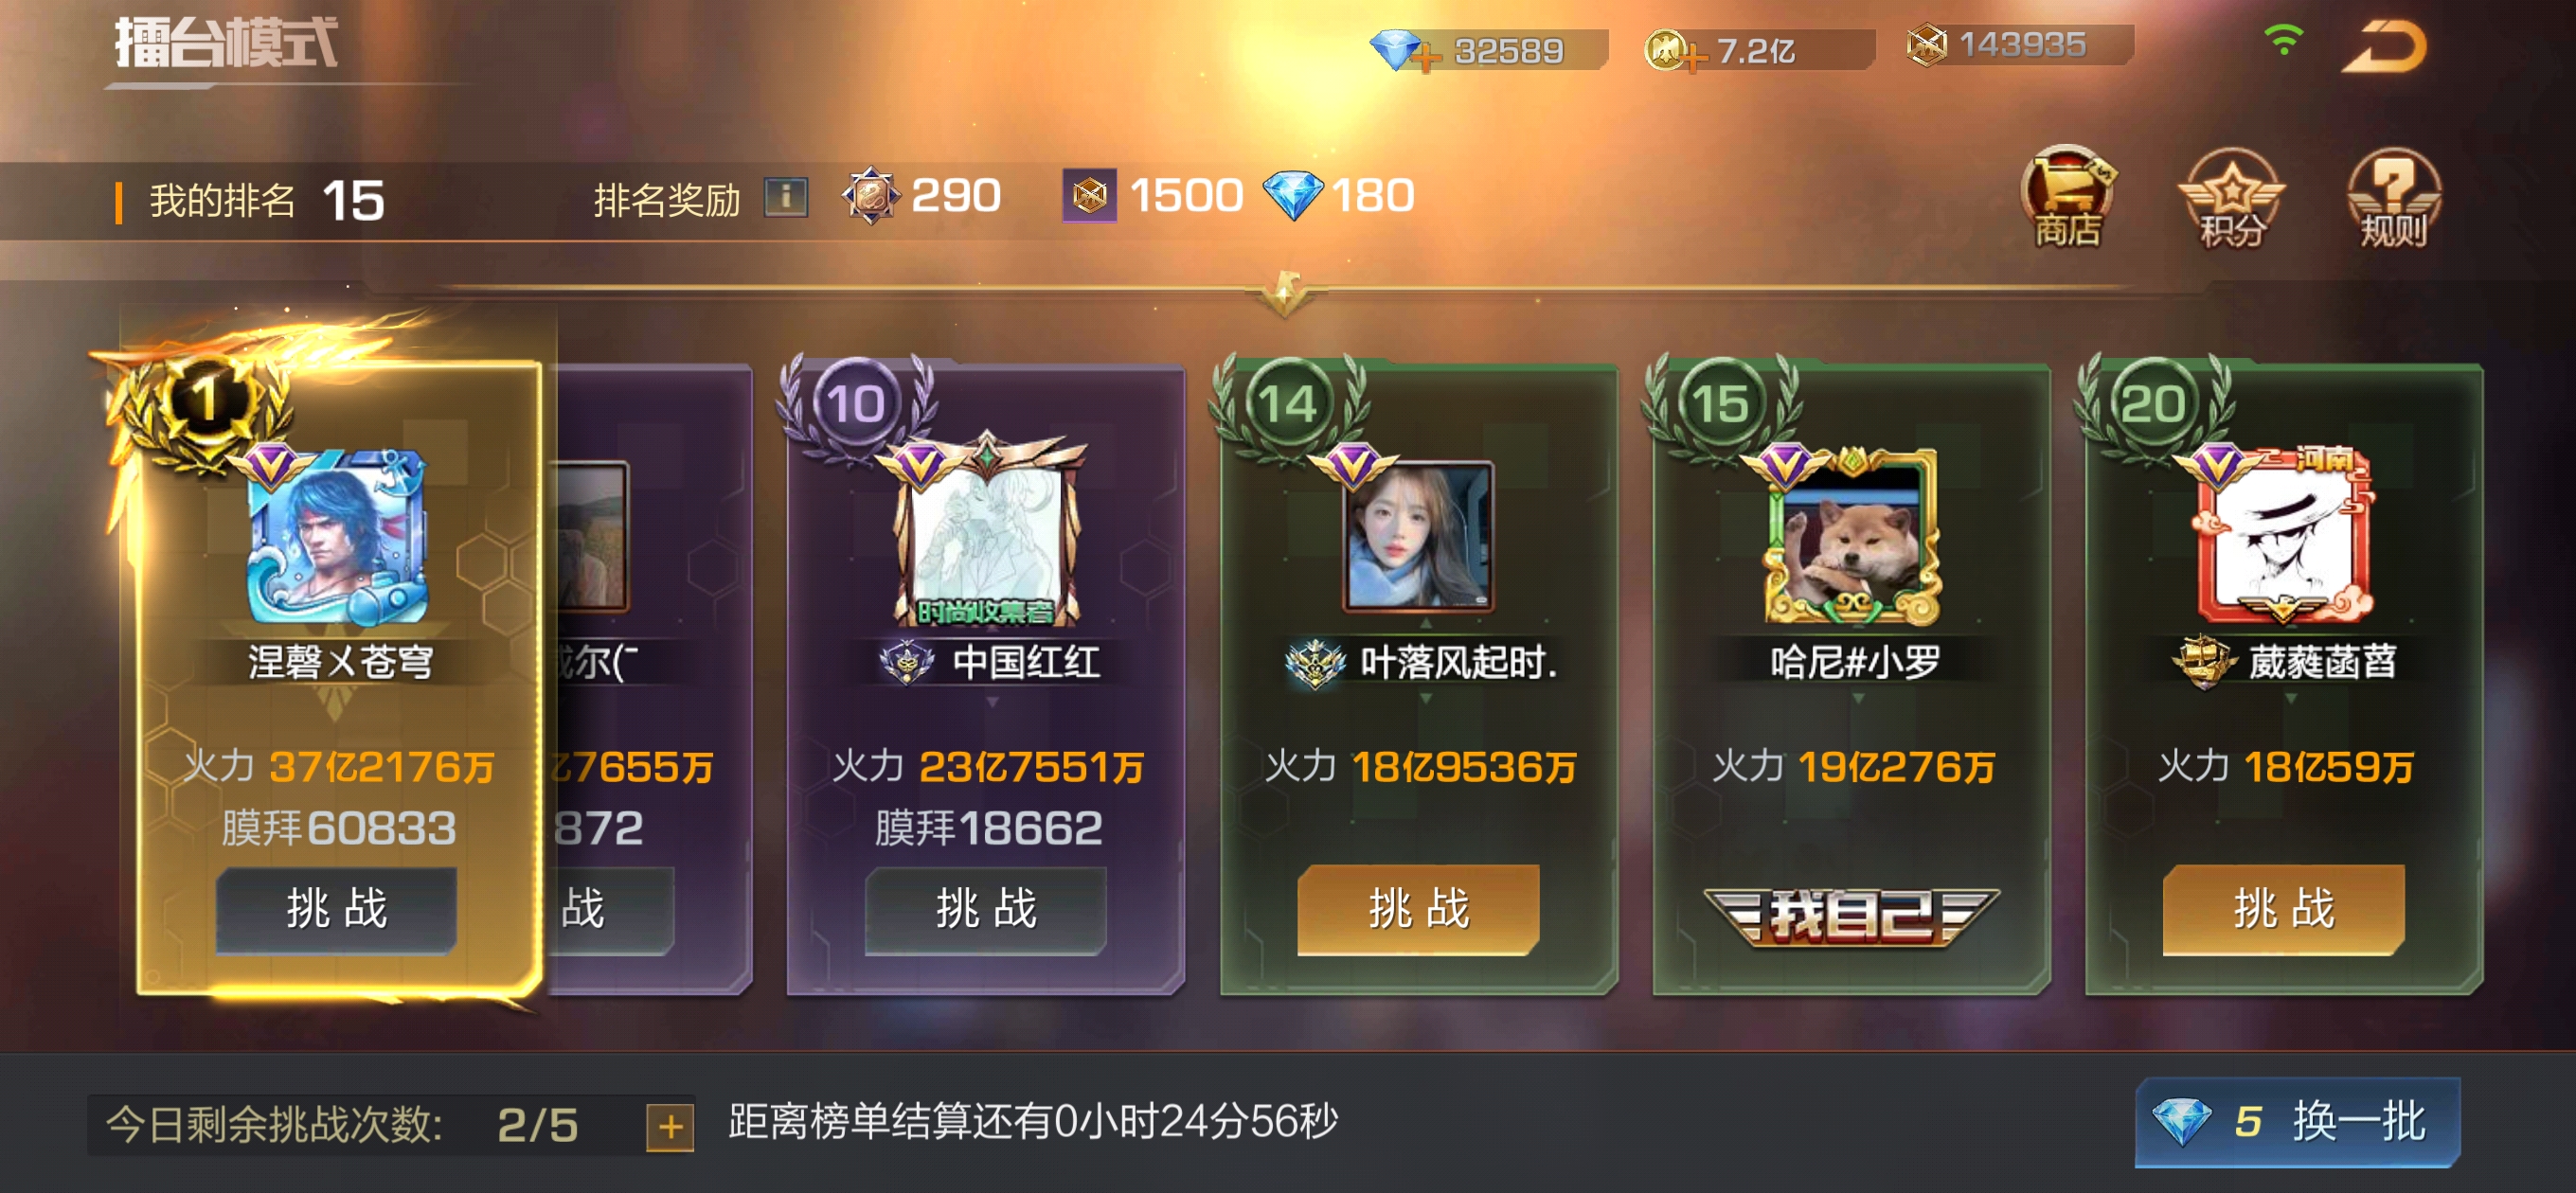Screen dimensions: 2576x1193
Task: Click the WiFi signal indicator
Action: tap(2284, 39)
